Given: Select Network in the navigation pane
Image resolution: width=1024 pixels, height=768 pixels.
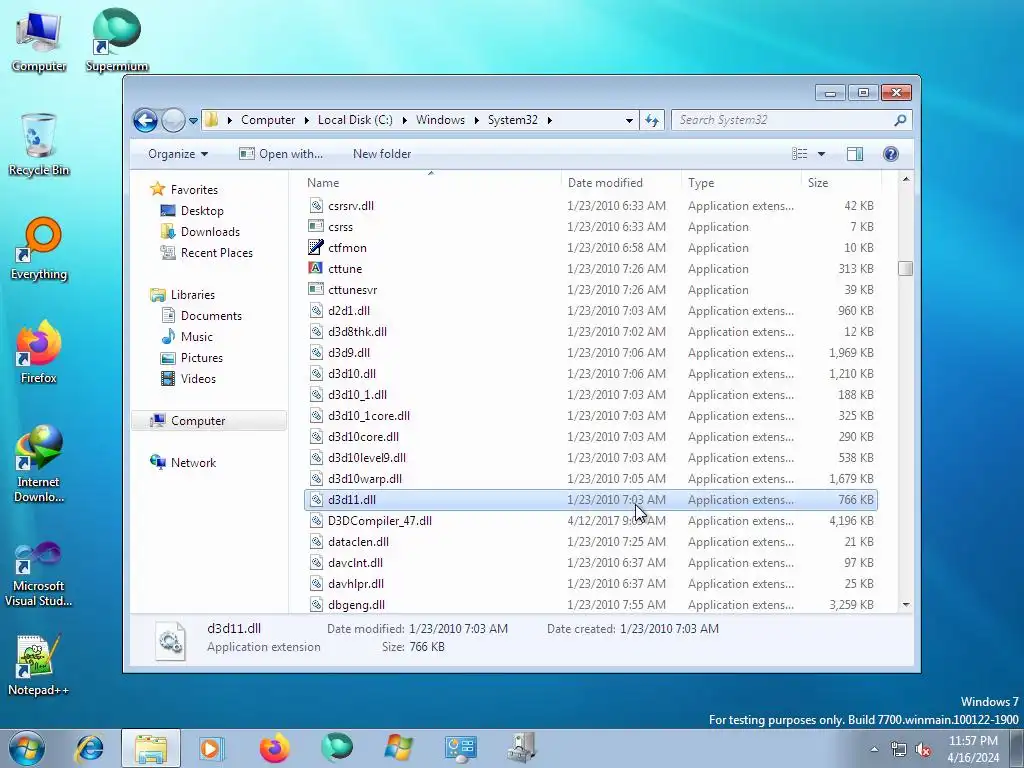Looking at the screenshot, I should click(183, 462).
